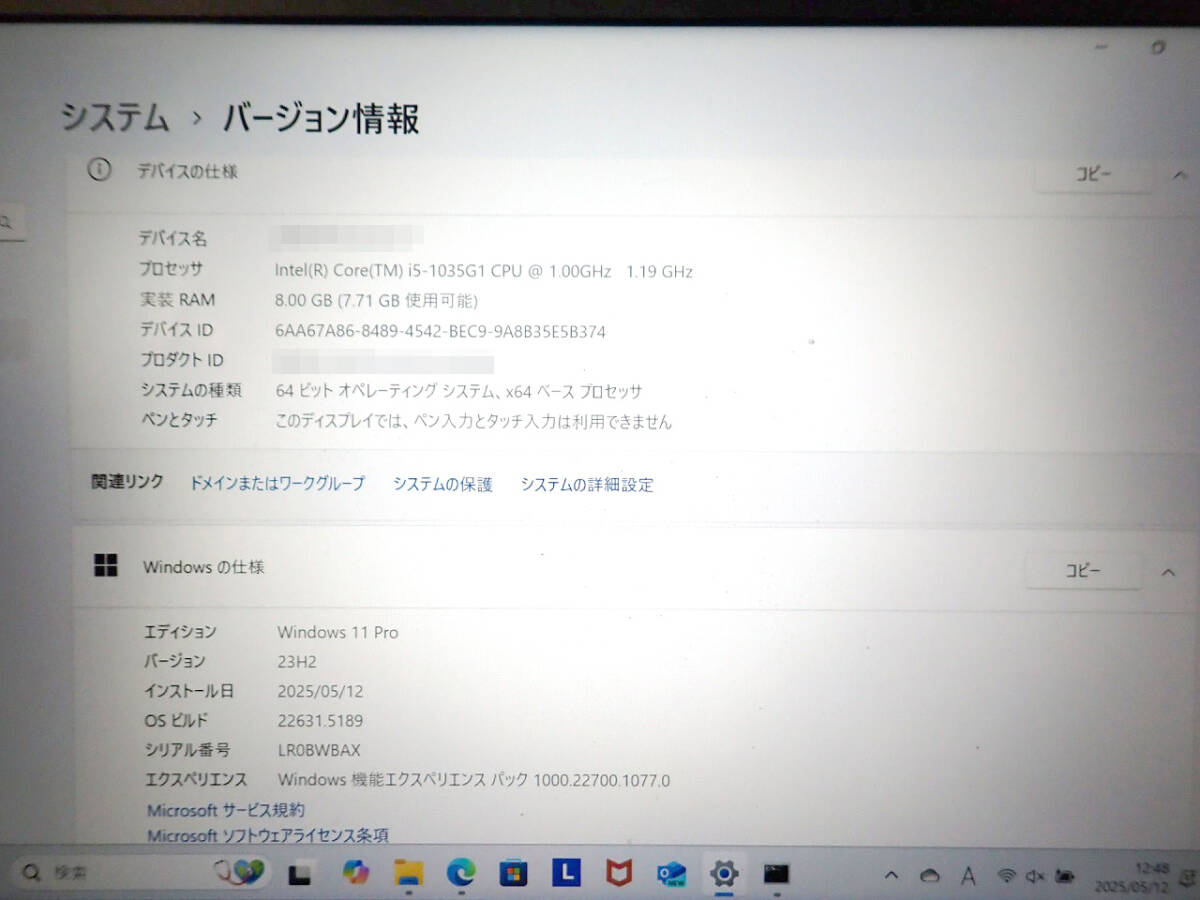Select the OS build value 22631.5189
Viewport: 1200px width, 900px height.
(320, 720)
